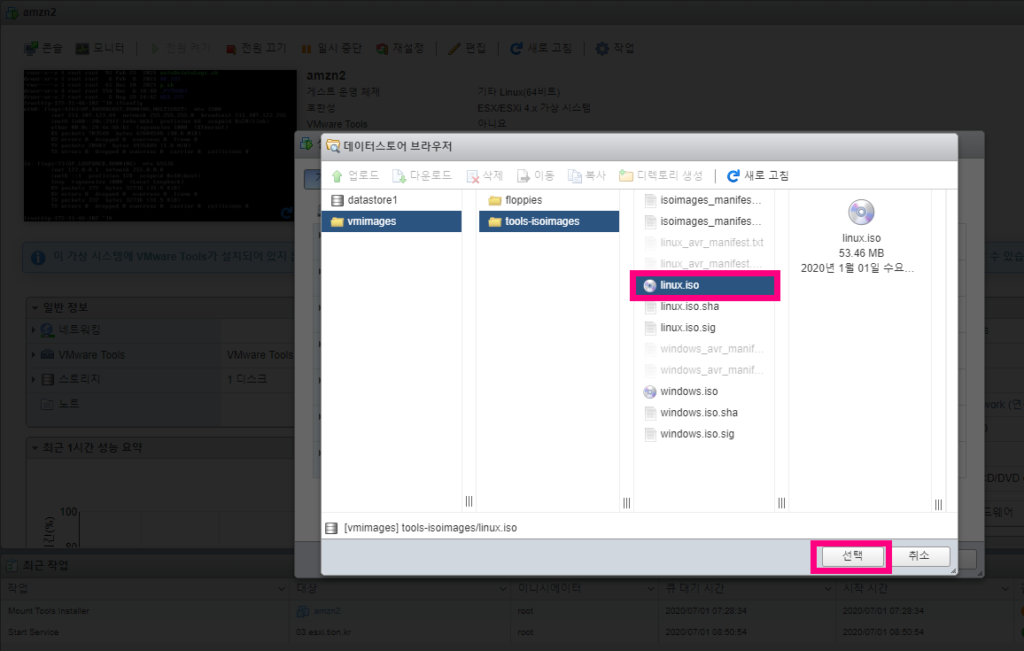This screenshot has width=1024, height=651.
Task: Click the 취소 cancel button
Action: point(918,556)
